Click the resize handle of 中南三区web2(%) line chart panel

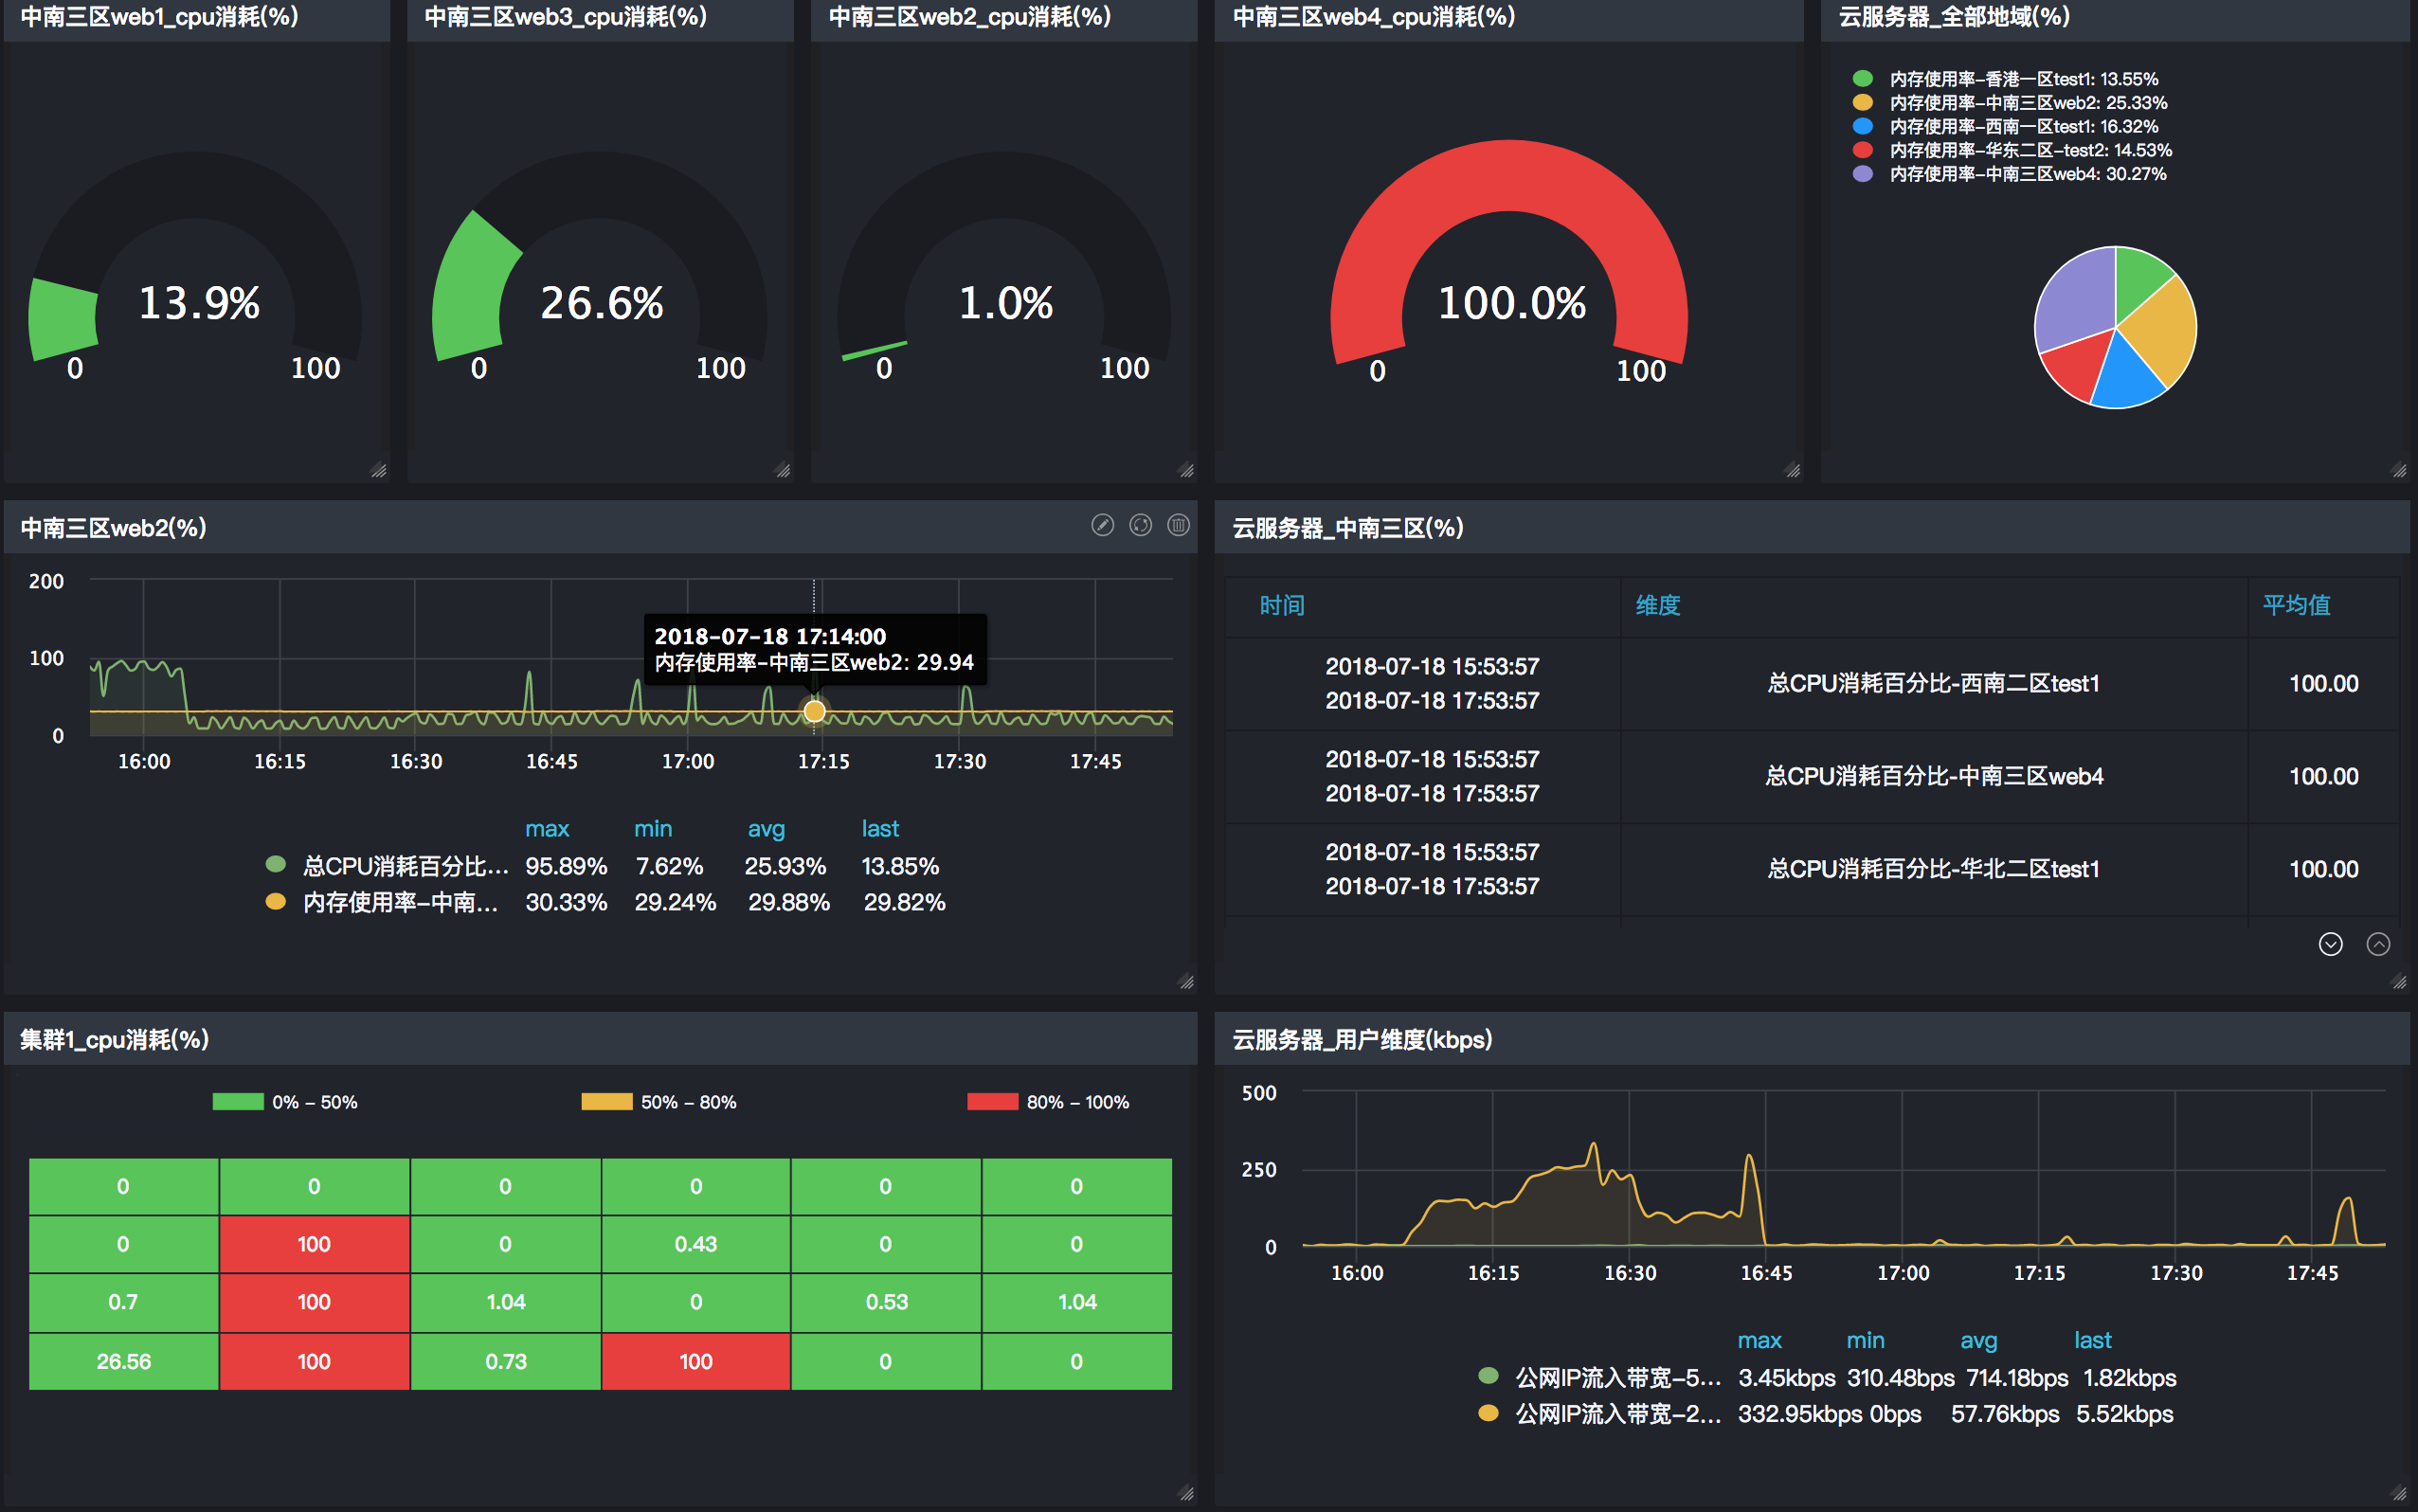[x=1186, y=981]
